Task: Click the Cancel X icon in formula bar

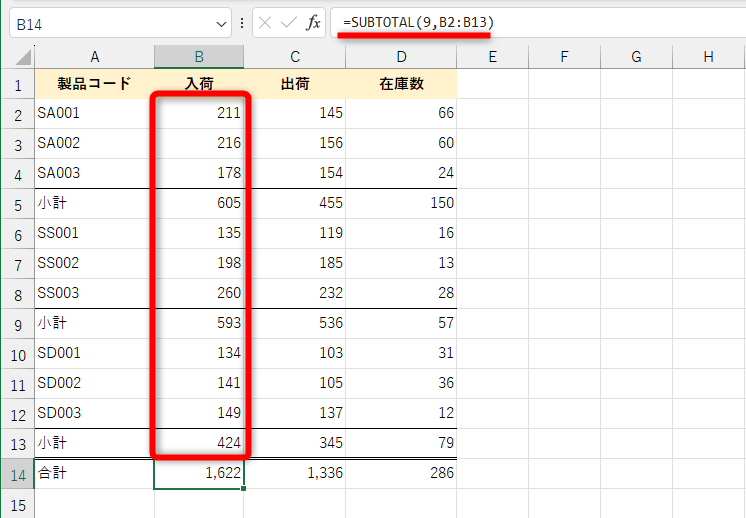Action: pyautogui.click(x=265, y=23)
